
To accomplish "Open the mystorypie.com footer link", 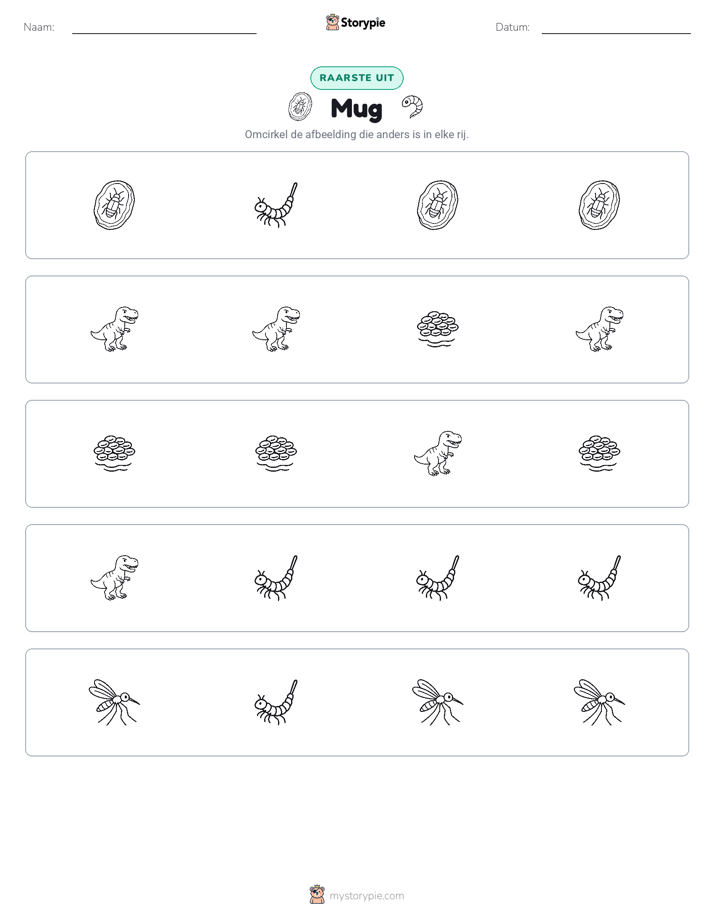I will (357, 895).
